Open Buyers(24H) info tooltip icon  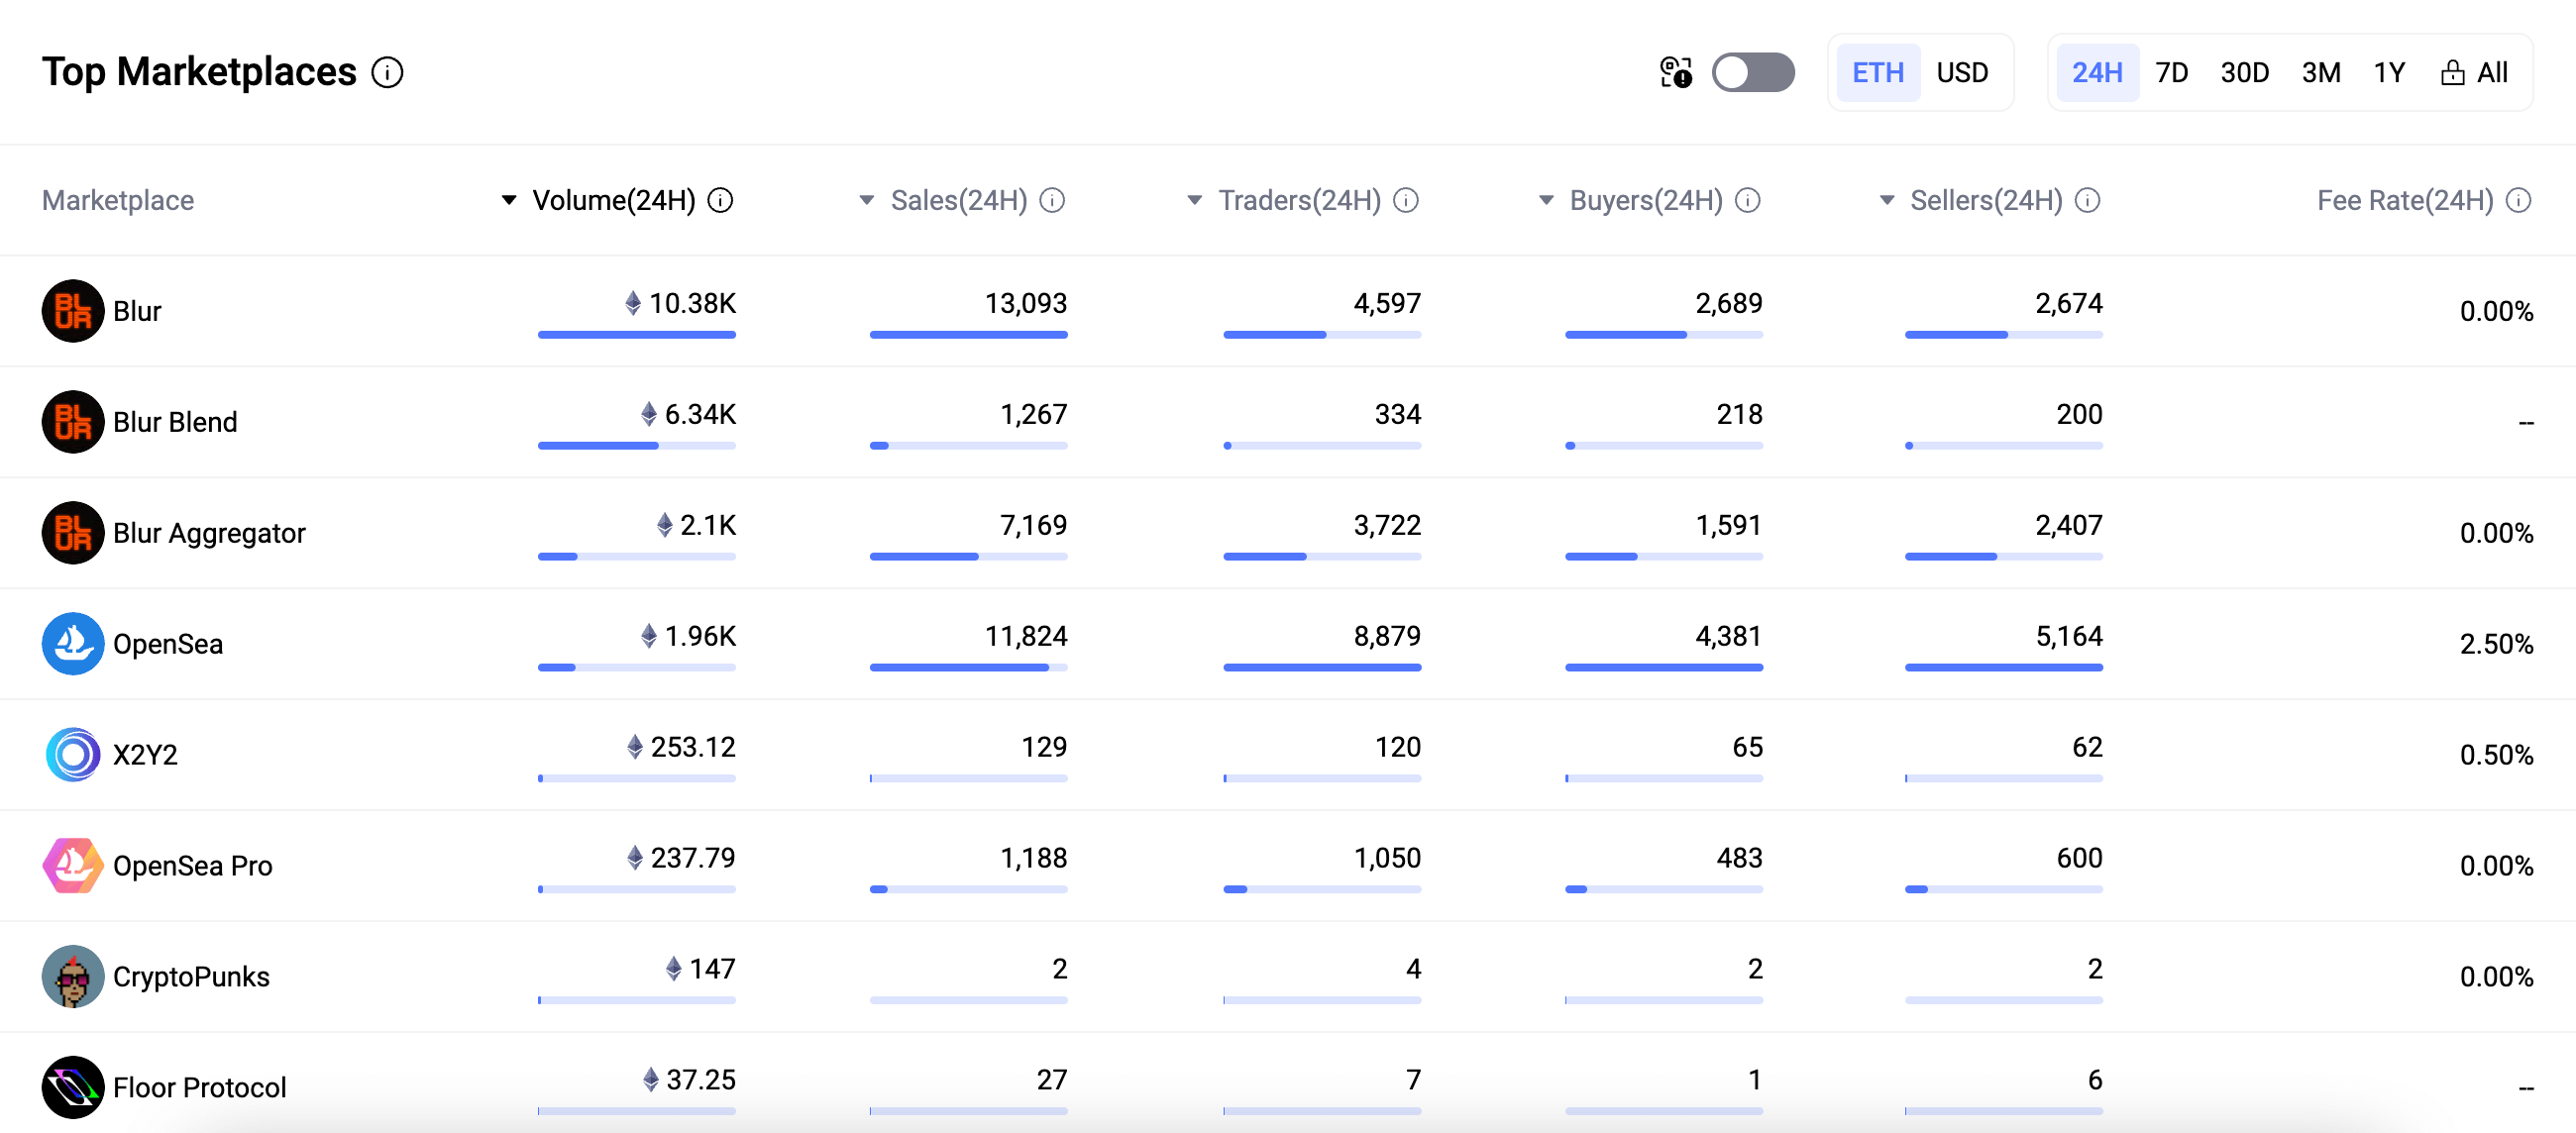pyautogui.click(x=1747, y=201)
